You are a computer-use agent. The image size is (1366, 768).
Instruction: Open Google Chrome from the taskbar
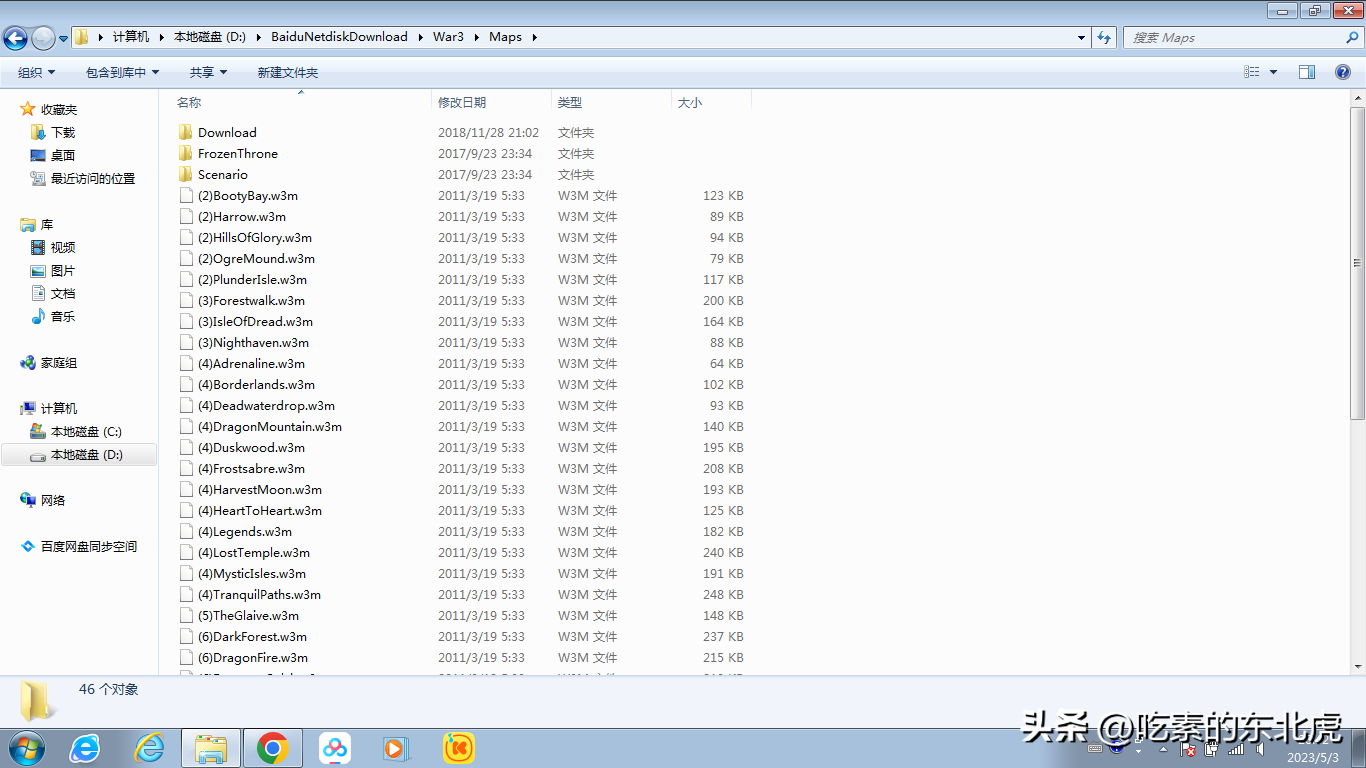tap(272, 747)
